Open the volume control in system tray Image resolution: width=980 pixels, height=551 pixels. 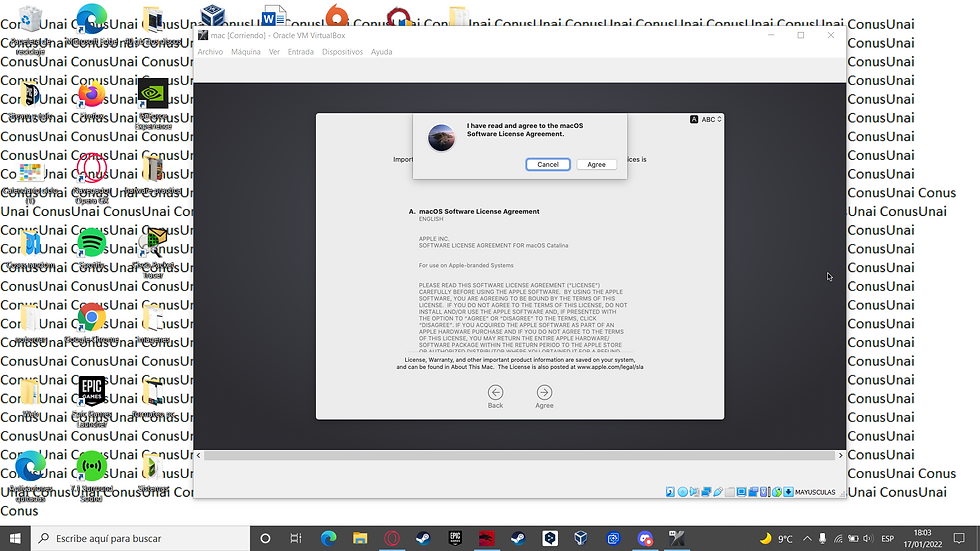point(868,539)
